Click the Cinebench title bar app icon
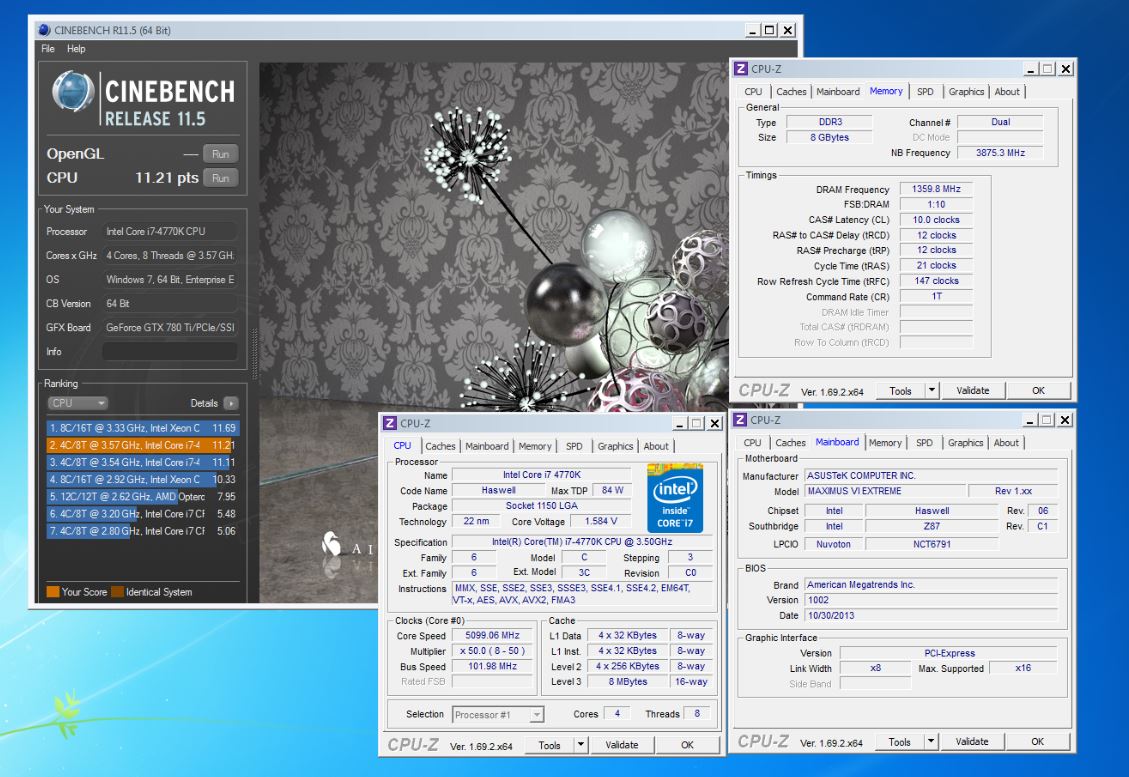This screenshot has width=1129, height=777. click(x=45, y=30)
